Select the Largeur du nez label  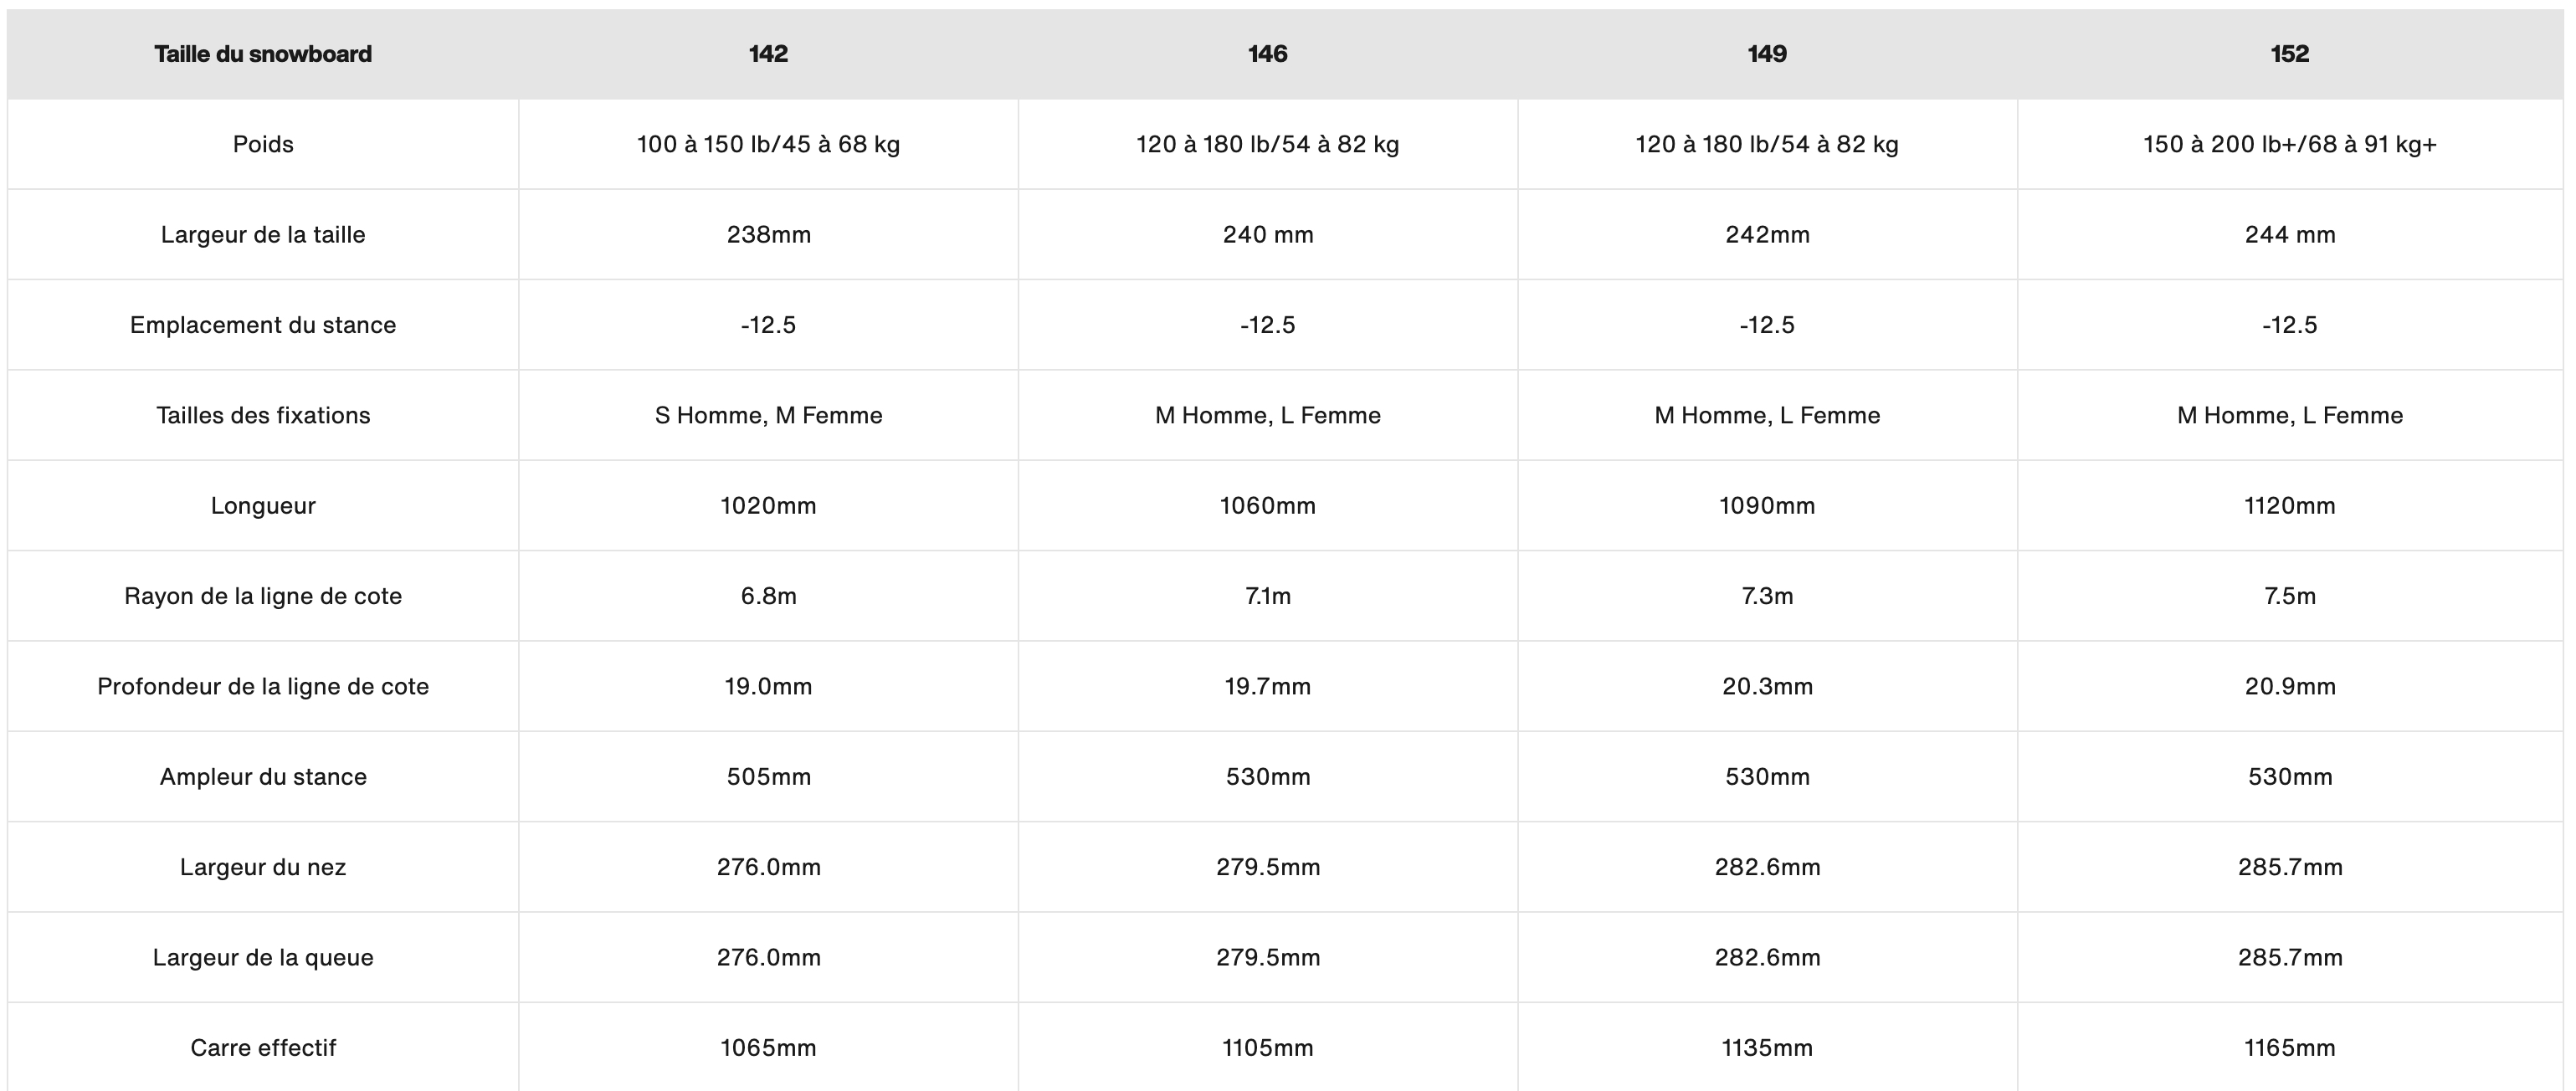(x=263, y=867)
